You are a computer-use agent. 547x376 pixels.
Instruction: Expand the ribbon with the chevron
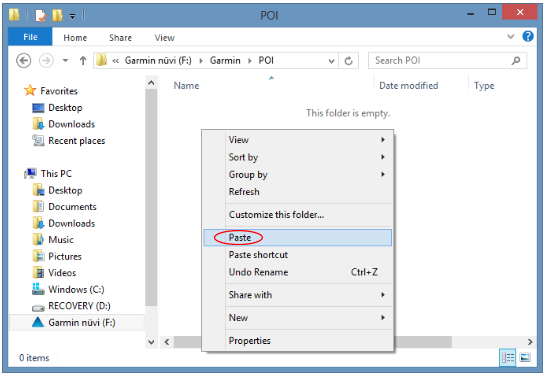(x=511, y=36)
